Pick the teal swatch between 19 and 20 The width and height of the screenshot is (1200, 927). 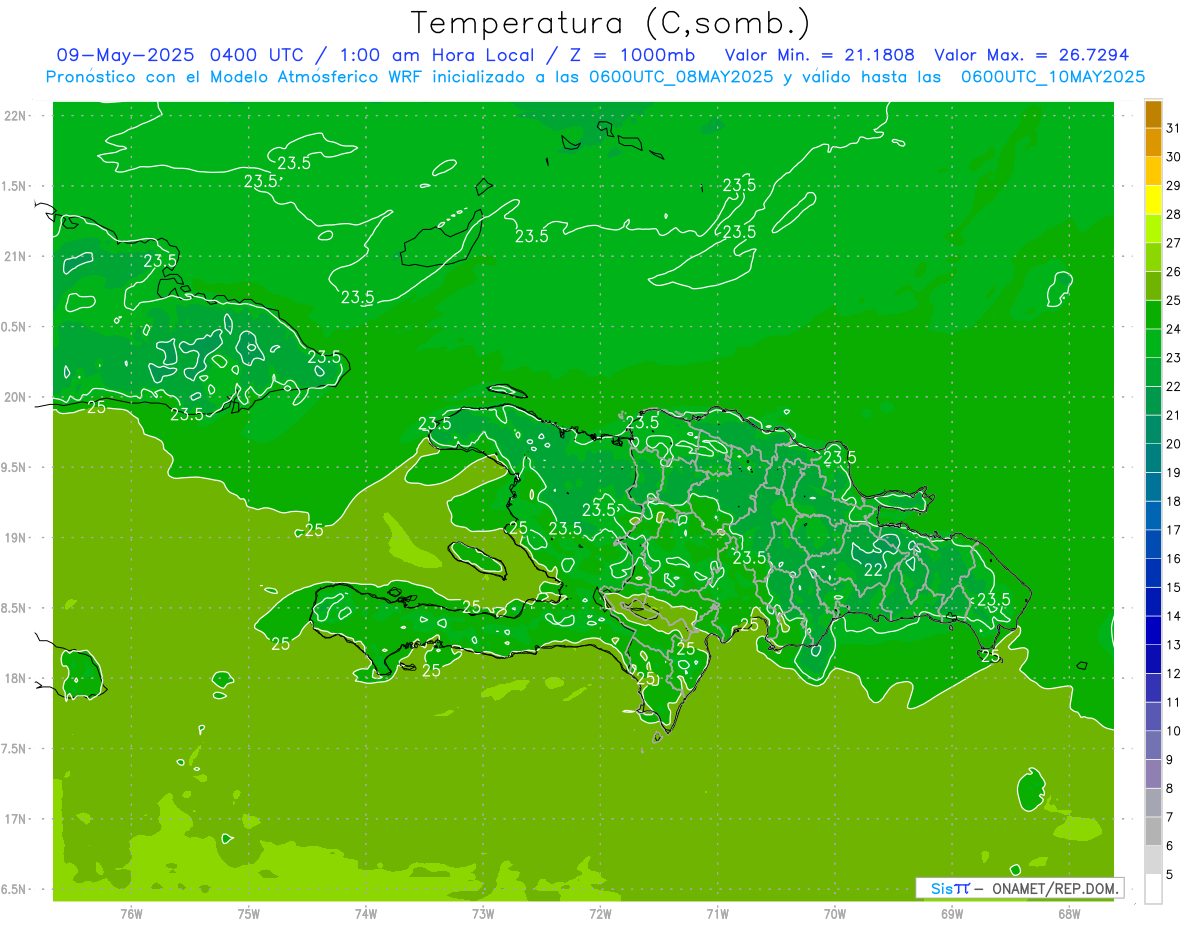click(x=1153, y=458)
